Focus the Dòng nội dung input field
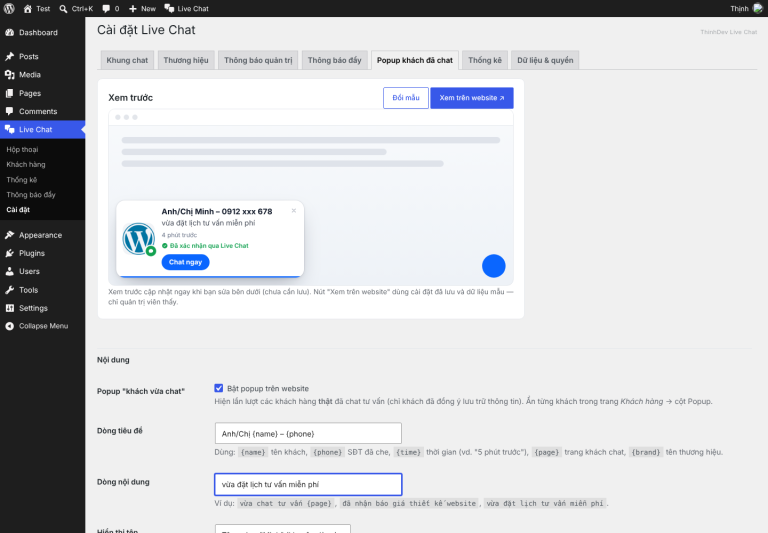Screen dimensions: 768x533 pyautogui.click(x=308, y=484)
